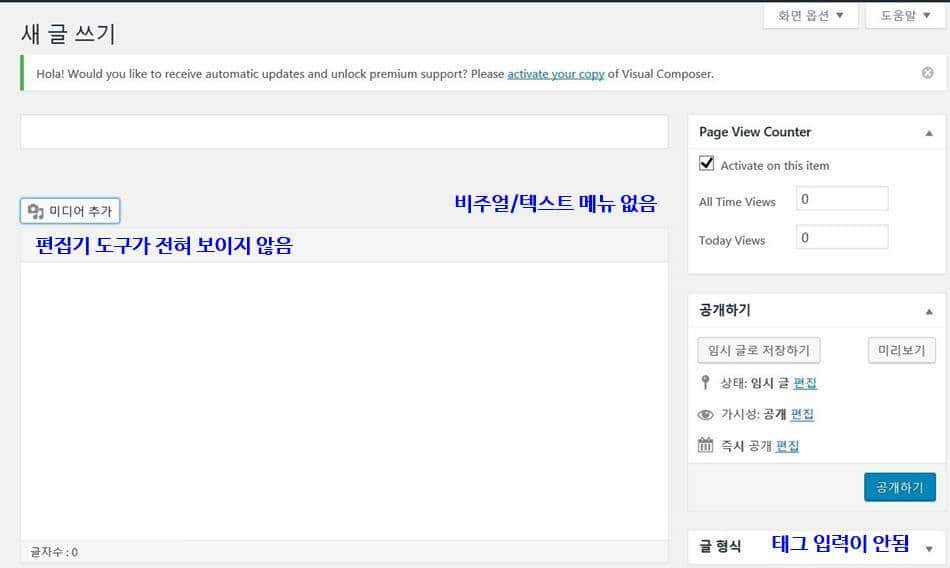Screen dimensions: 950x568
Task: Collapse the Page View Counter panel
Action: coord(929,133)
